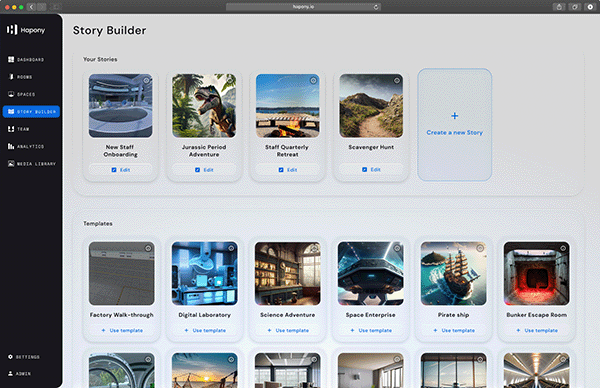Click the Settings gear icon
This screenshot has height=388, width=600.
pos(10,357)
